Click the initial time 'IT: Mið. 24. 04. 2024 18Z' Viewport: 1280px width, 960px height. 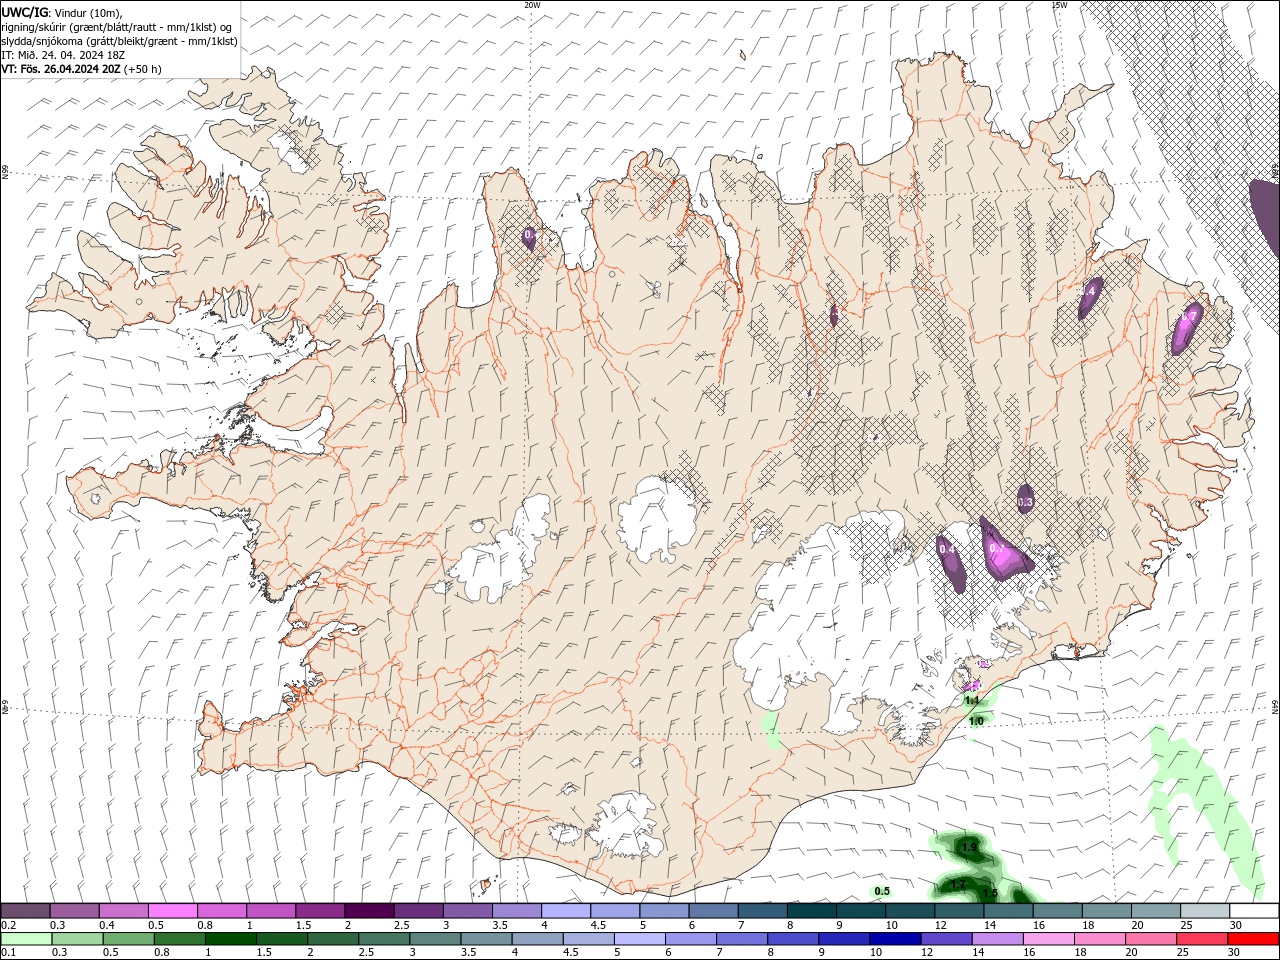coord(65,55)
